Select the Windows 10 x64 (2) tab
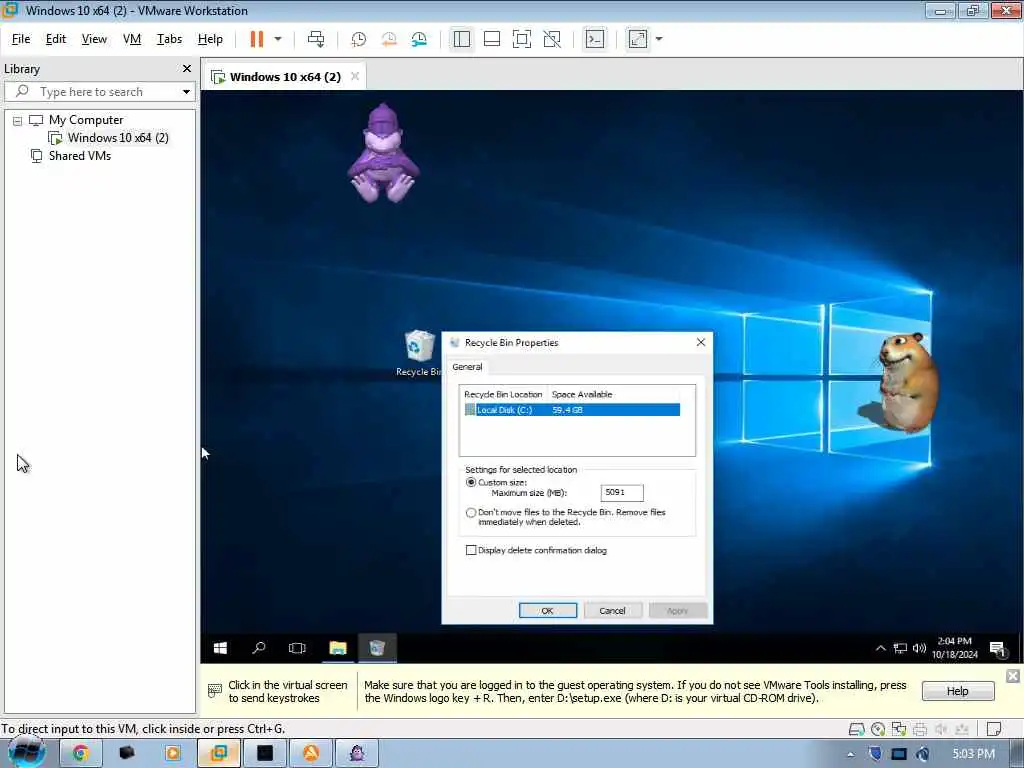 [x=285, y=77]
